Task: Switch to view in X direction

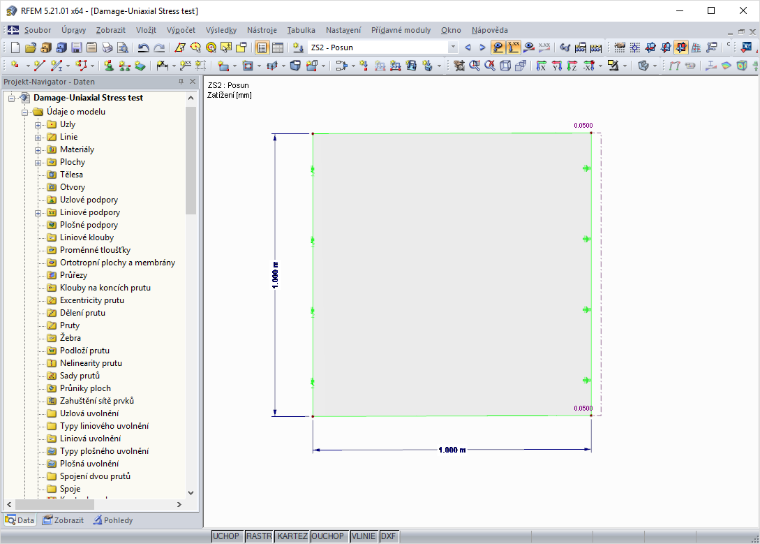Action: click(541, 65)
